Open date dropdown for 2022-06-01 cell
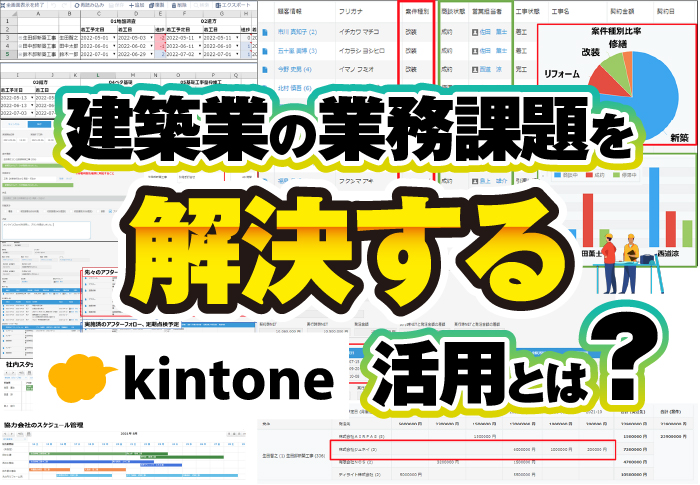The height and width of the screenshot is (485, 700). pos(114,46)
